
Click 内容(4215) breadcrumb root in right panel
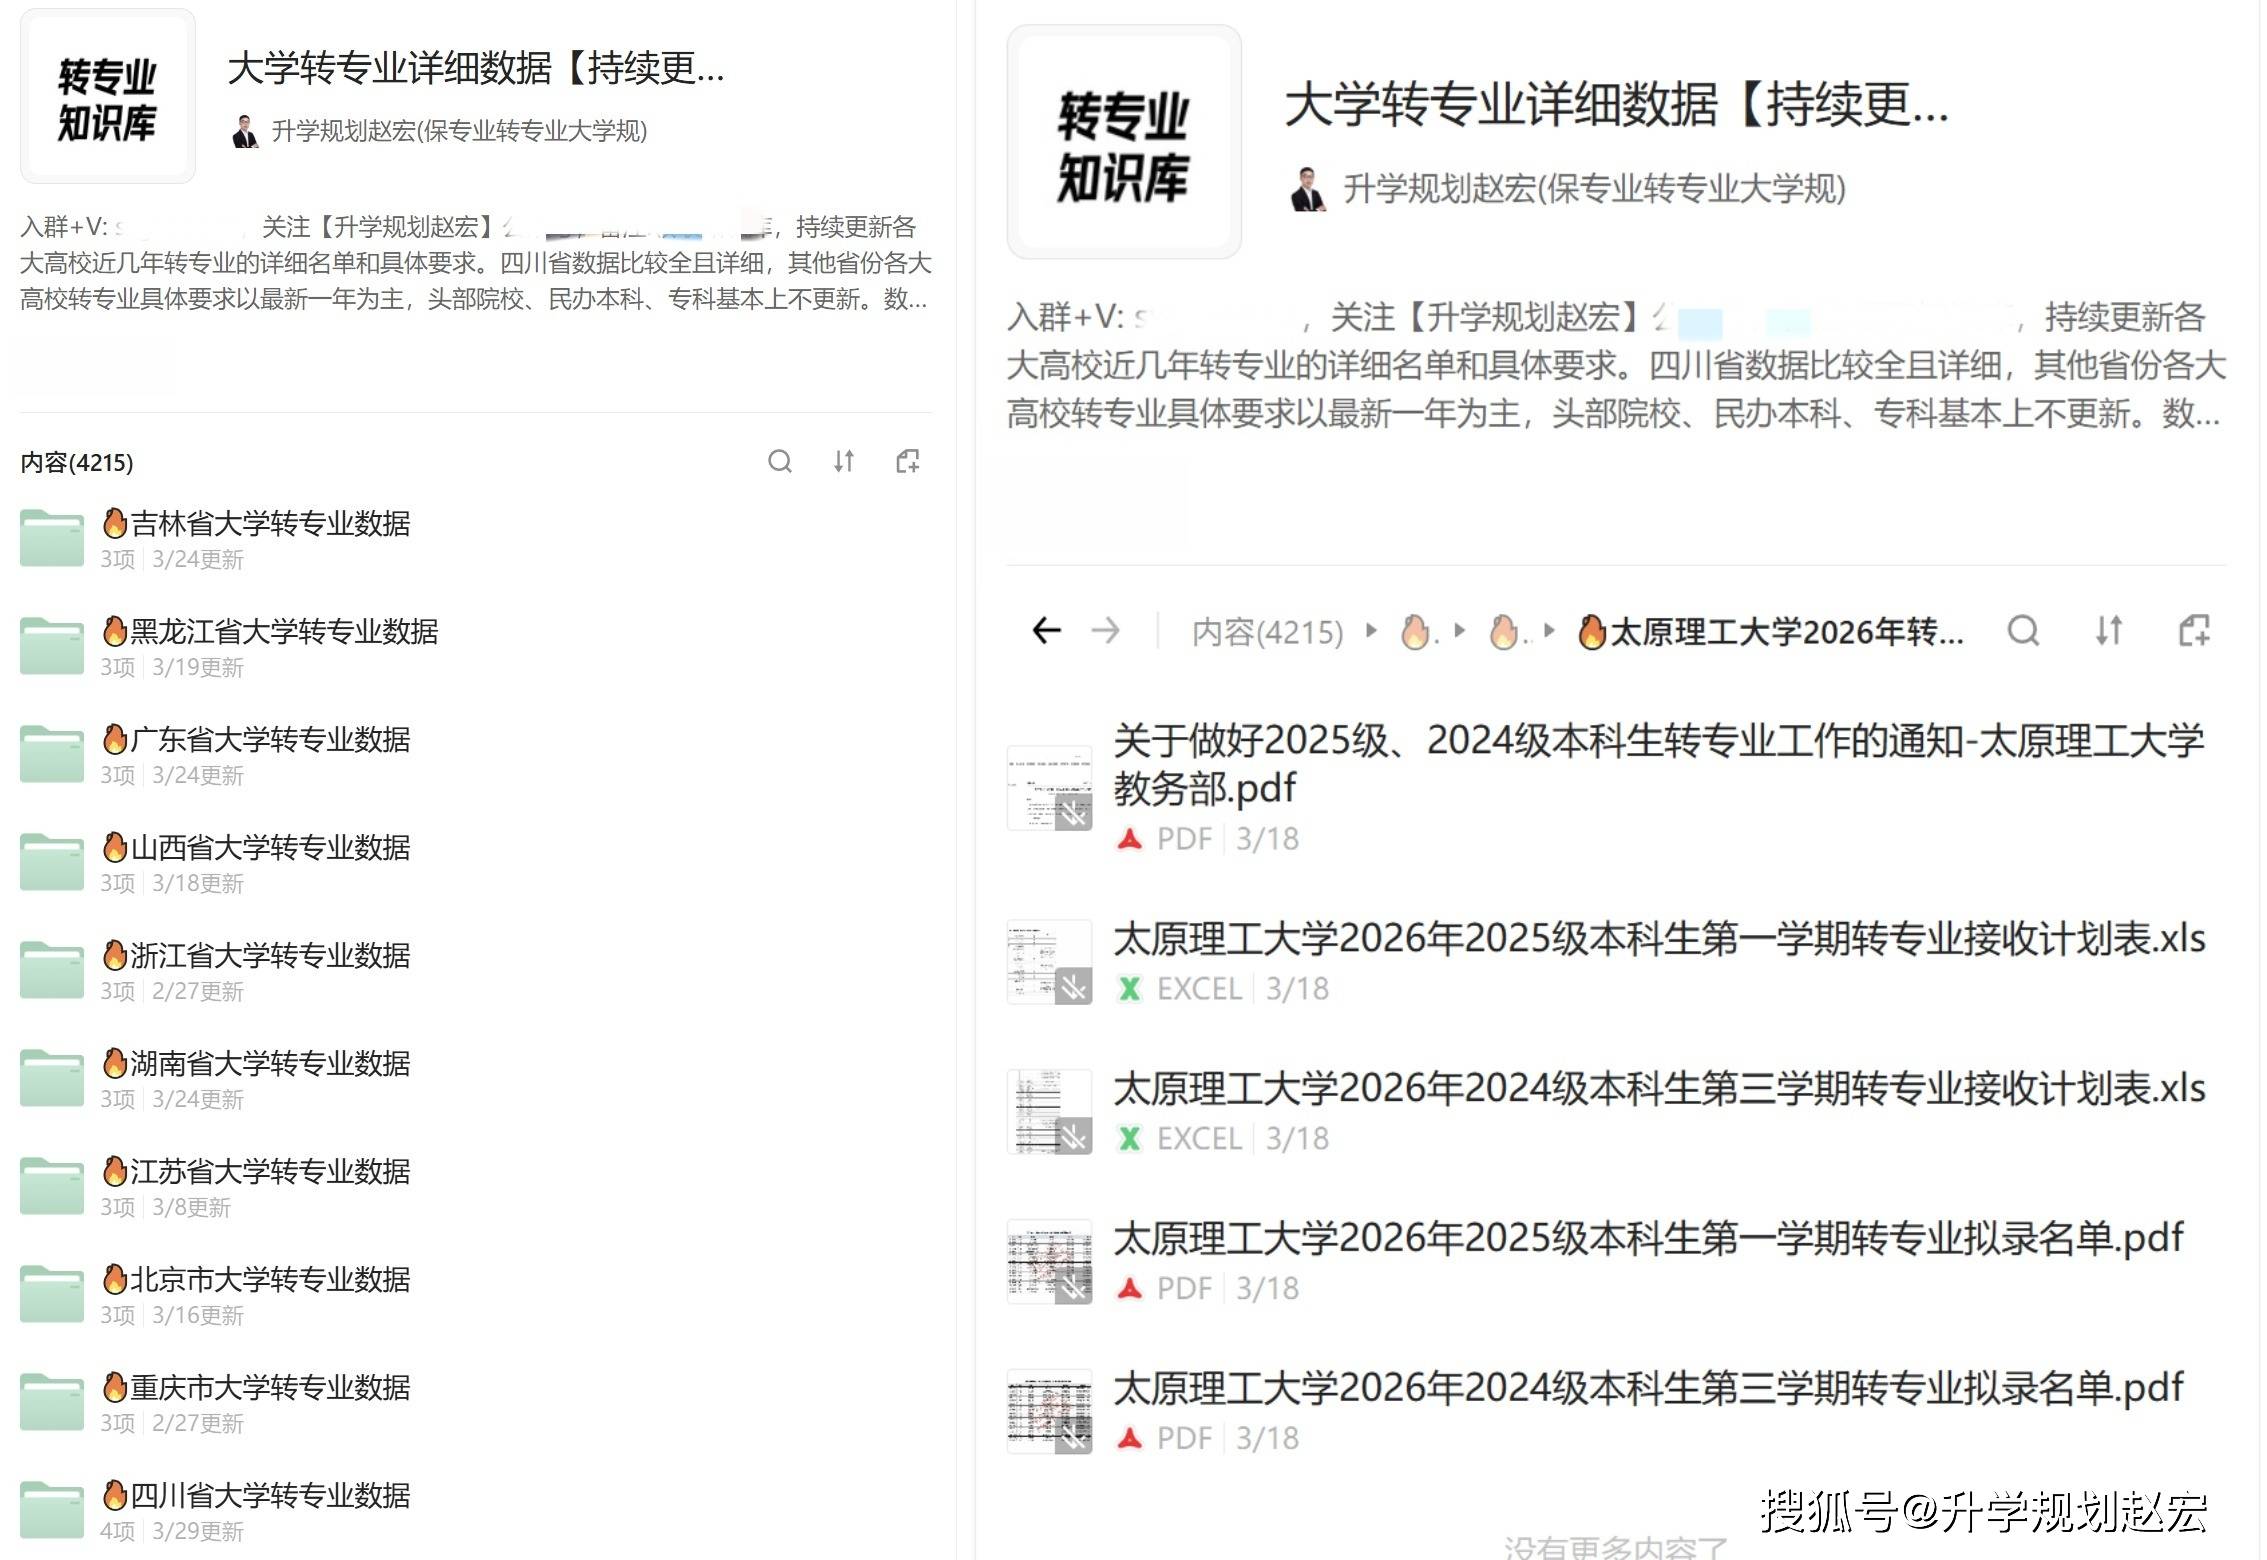point(1267,632)
